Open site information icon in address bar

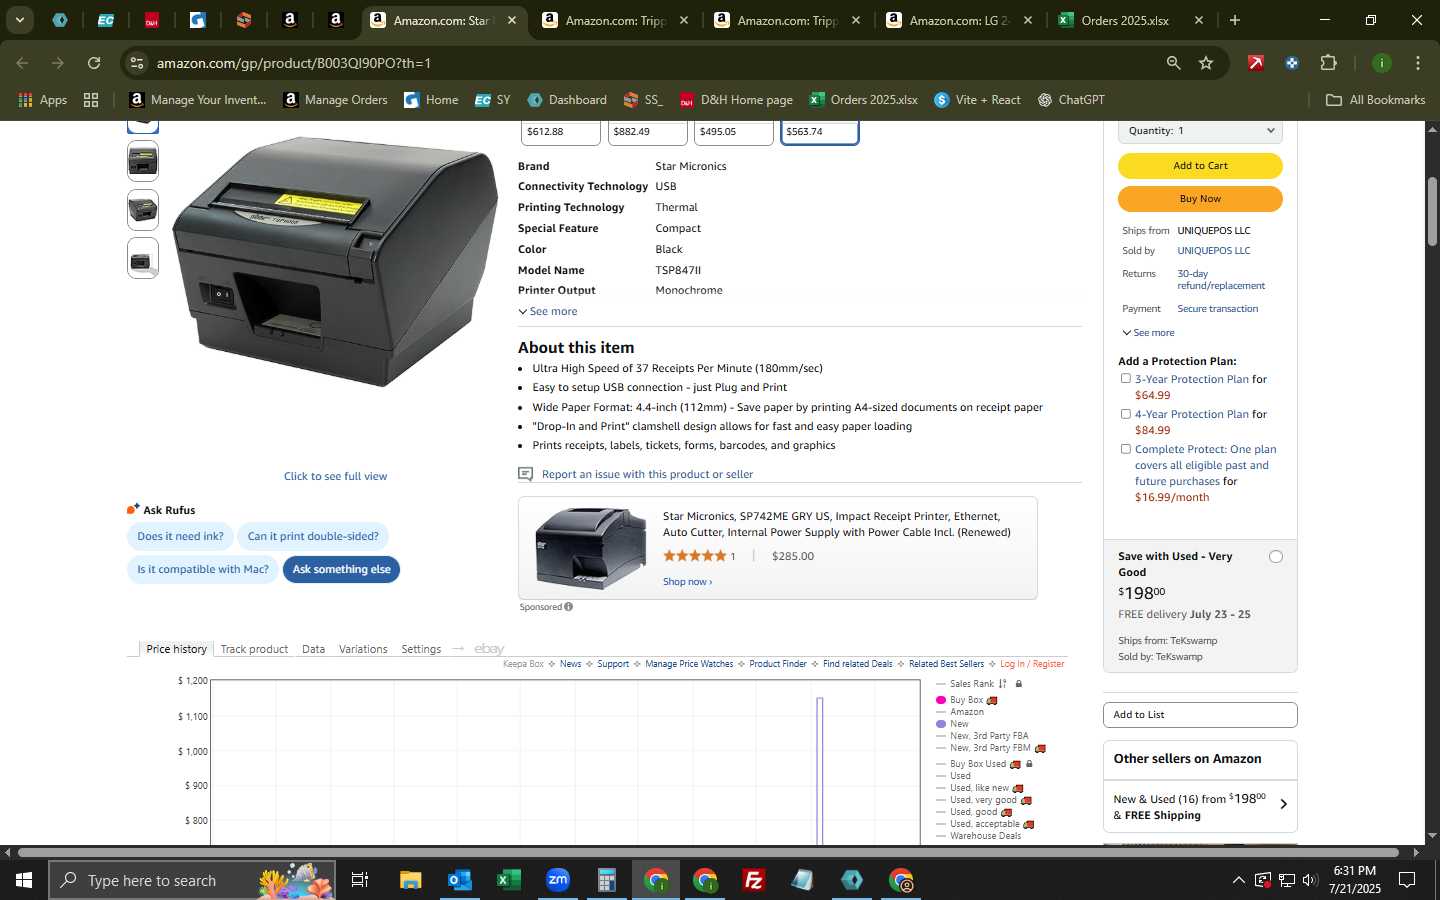(137, 63)
